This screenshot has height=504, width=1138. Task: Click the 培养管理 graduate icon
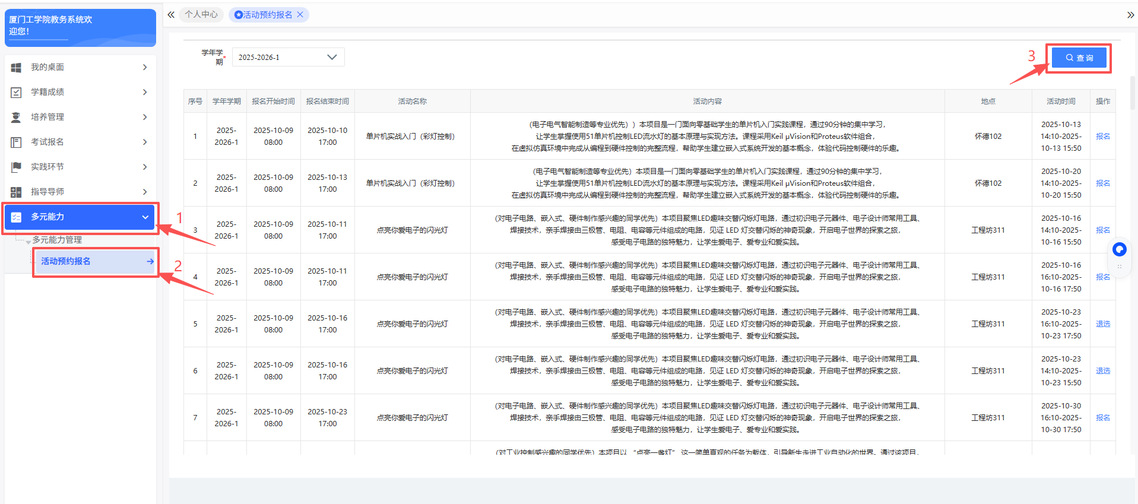[16, 117]
